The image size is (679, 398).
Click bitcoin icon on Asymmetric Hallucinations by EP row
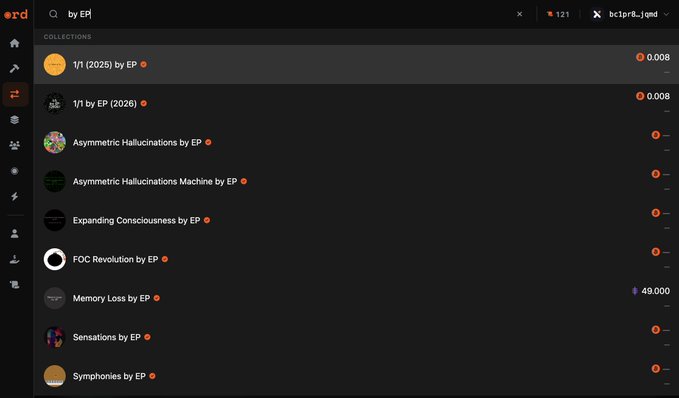pos(656,135)
